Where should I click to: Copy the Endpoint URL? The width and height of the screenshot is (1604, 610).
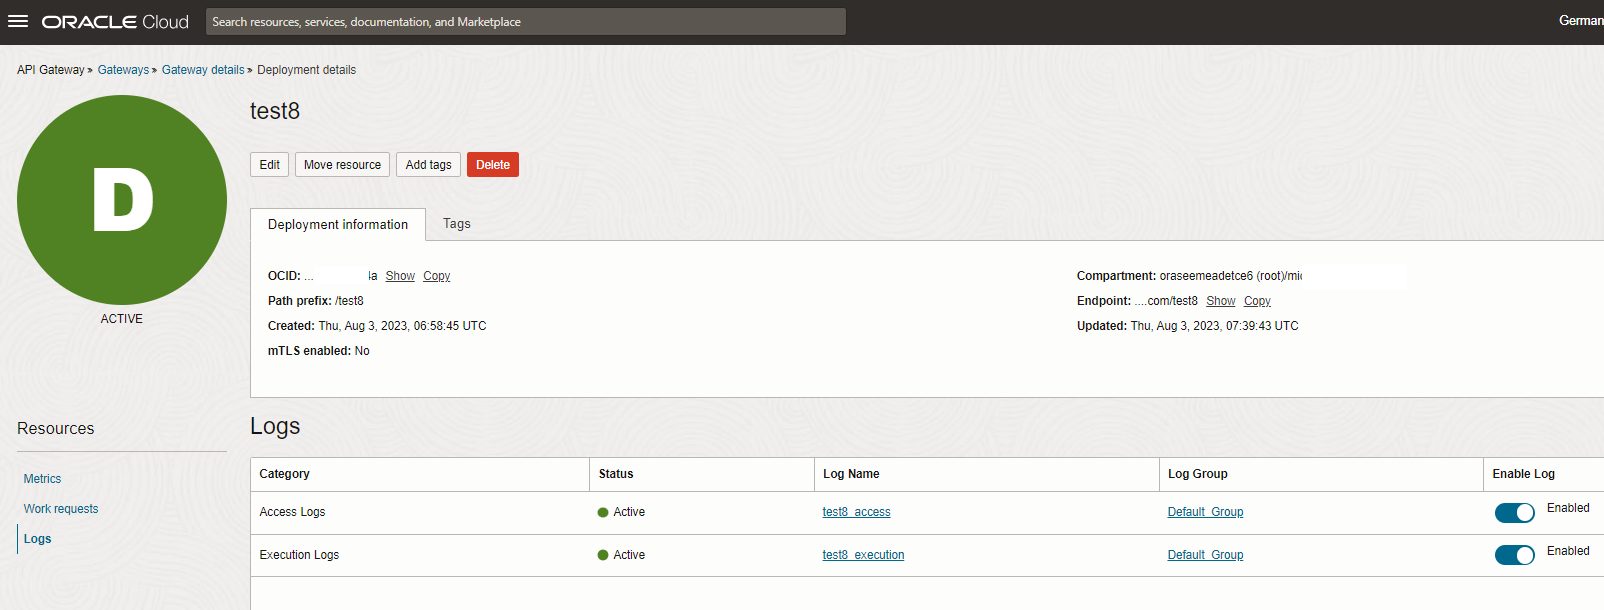pos(1257,301)
